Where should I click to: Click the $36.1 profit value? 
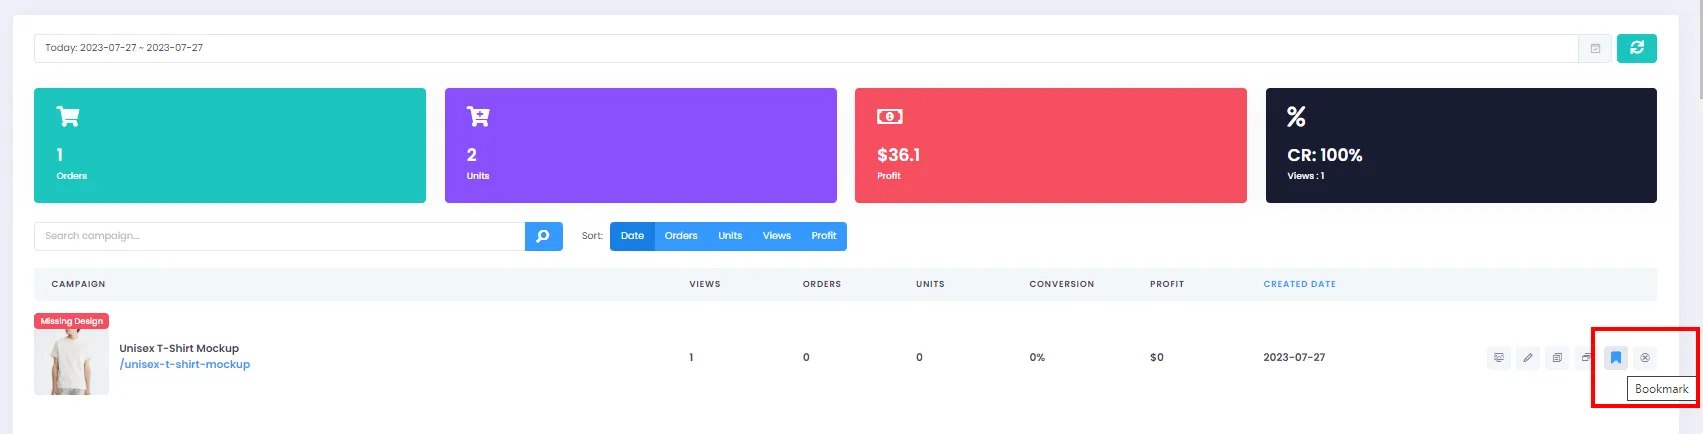(x=898, y=155)
